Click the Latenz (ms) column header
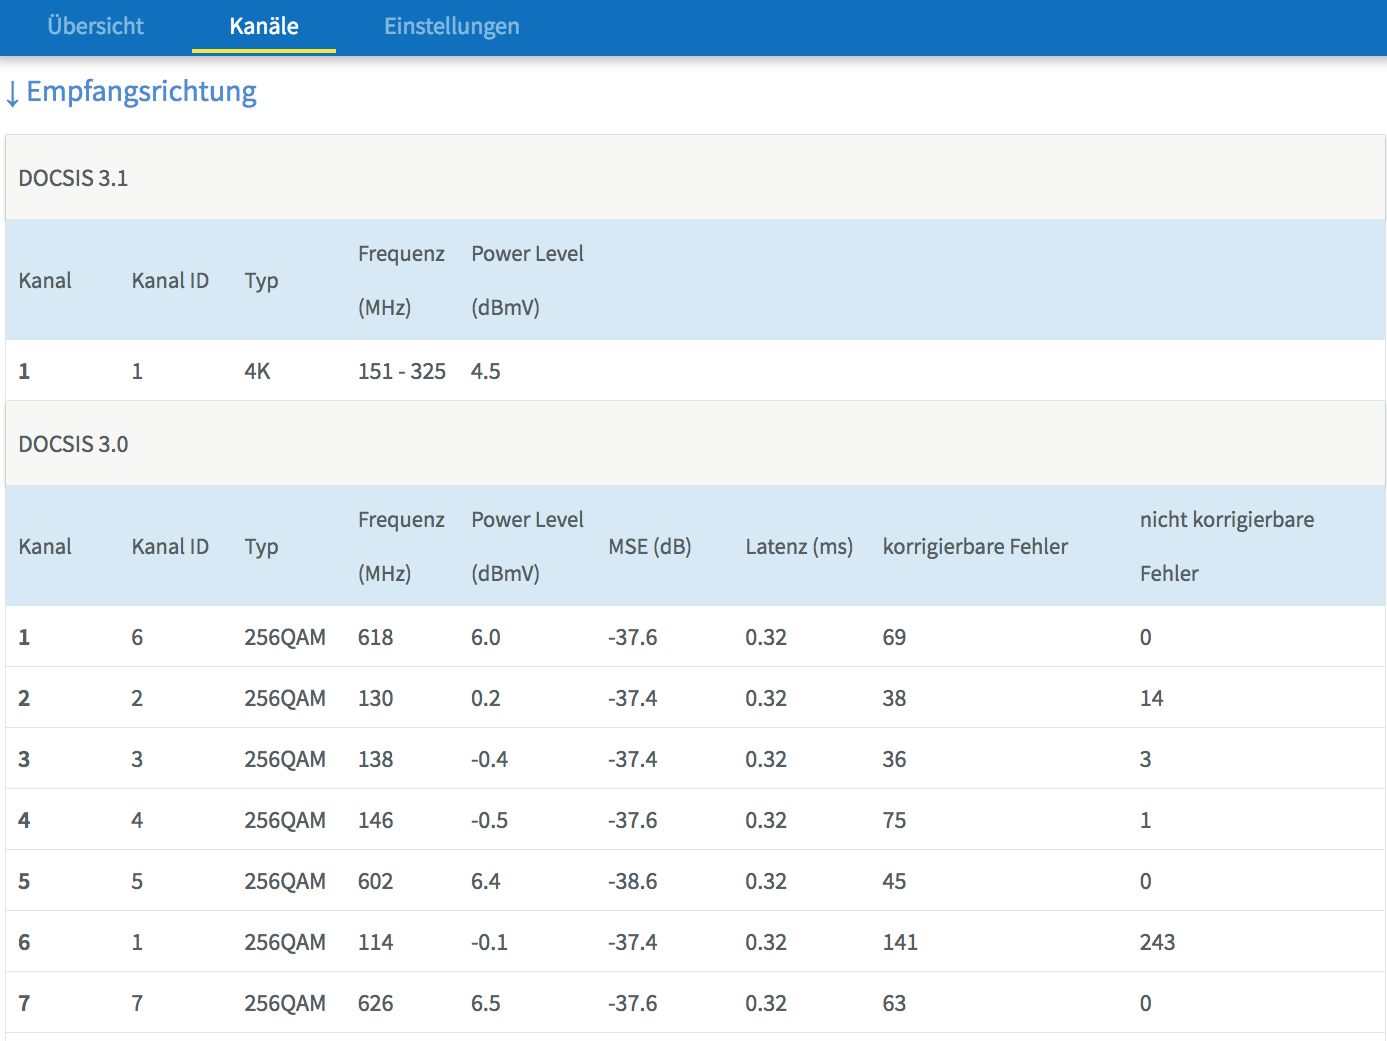Image resolution: width=1387 pixels, height=1041 pixels. click(x=799, y=546)
